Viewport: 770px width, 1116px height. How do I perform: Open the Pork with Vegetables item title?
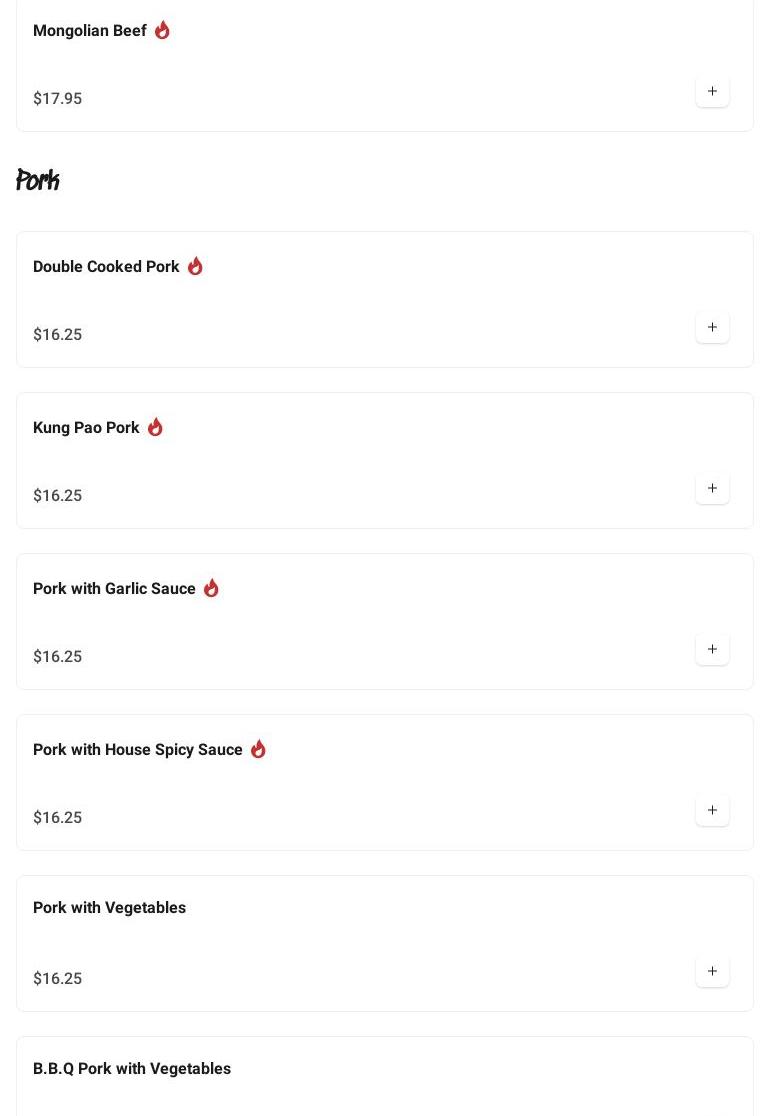click(109, 908)
